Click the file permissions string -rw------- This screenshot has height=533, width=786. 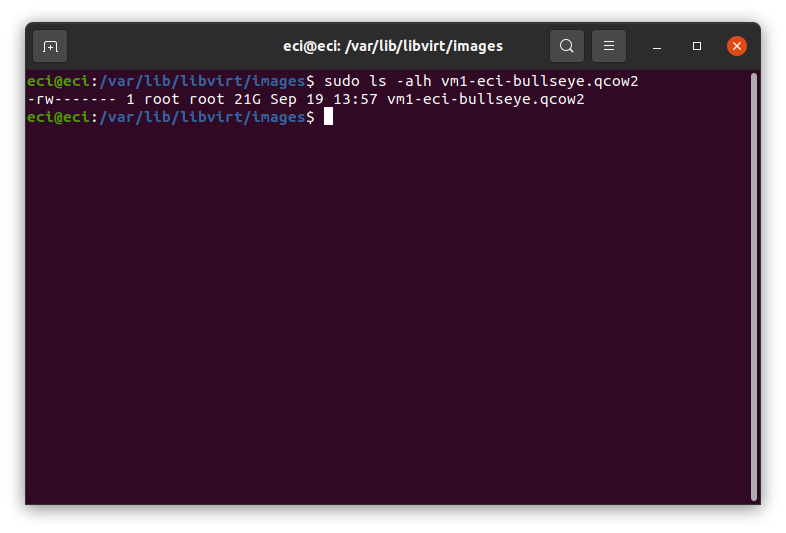point(72,99)
